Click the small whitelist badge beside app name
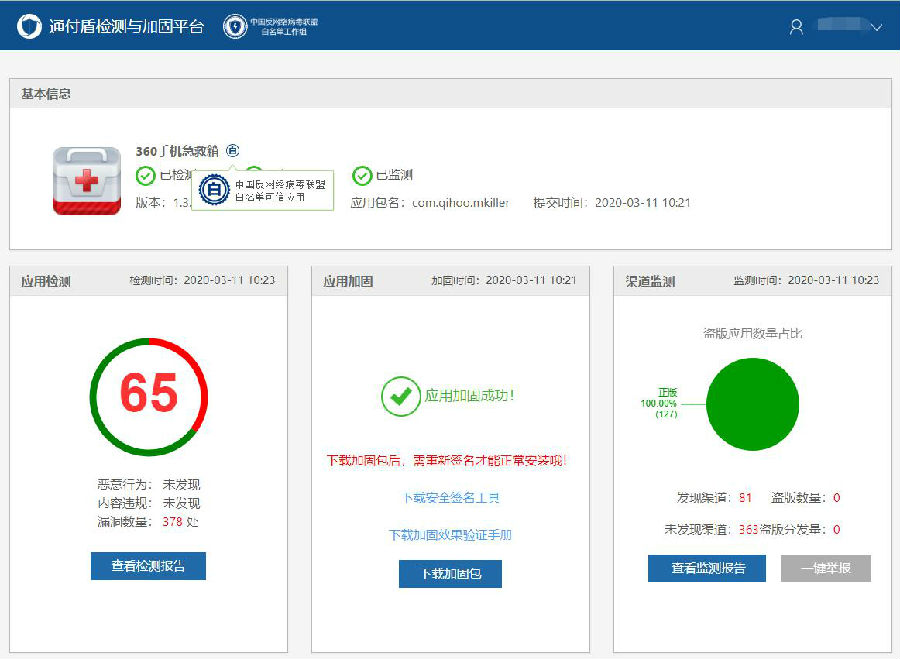The height and width of the screenshot is (659, 900). (x=232, y=151)
